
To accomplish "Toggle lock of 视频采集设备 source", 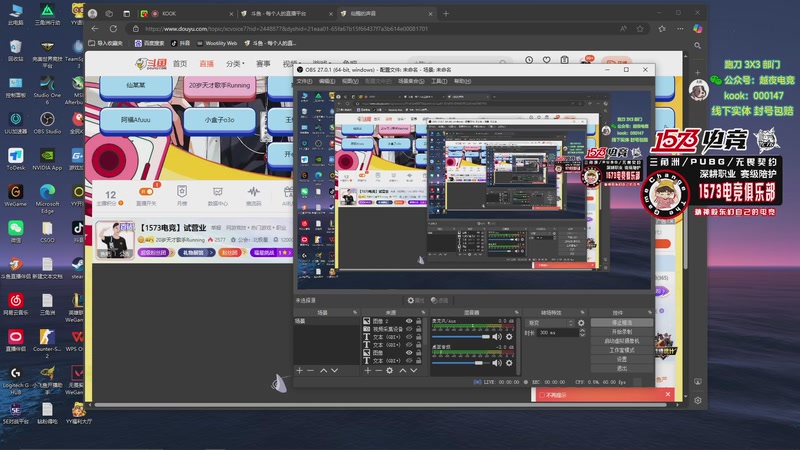I will pyautogui.click(x=418, y=329).
